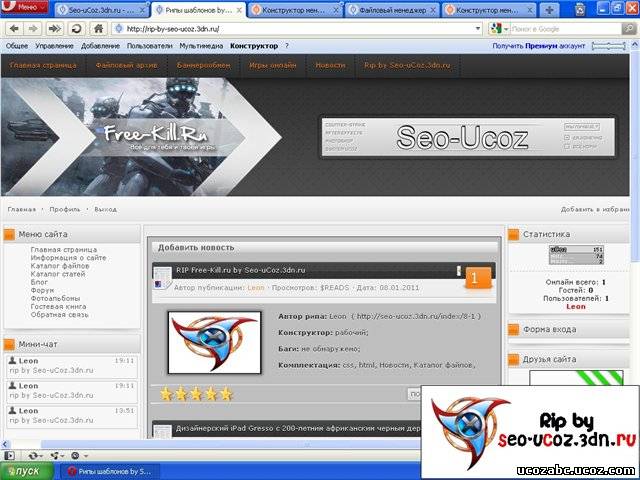This screenshot has width=640, height=480.
Task: Click the orange comments counter showing 1
Action: click(x=478, y=278)
